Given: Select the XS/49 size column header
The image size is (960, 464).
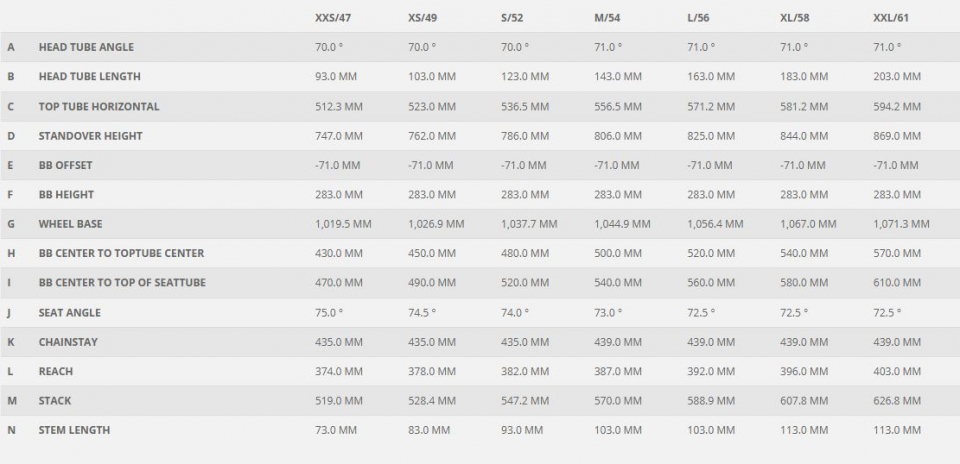Looking at the screenshot, I should (x=423, y=18).
